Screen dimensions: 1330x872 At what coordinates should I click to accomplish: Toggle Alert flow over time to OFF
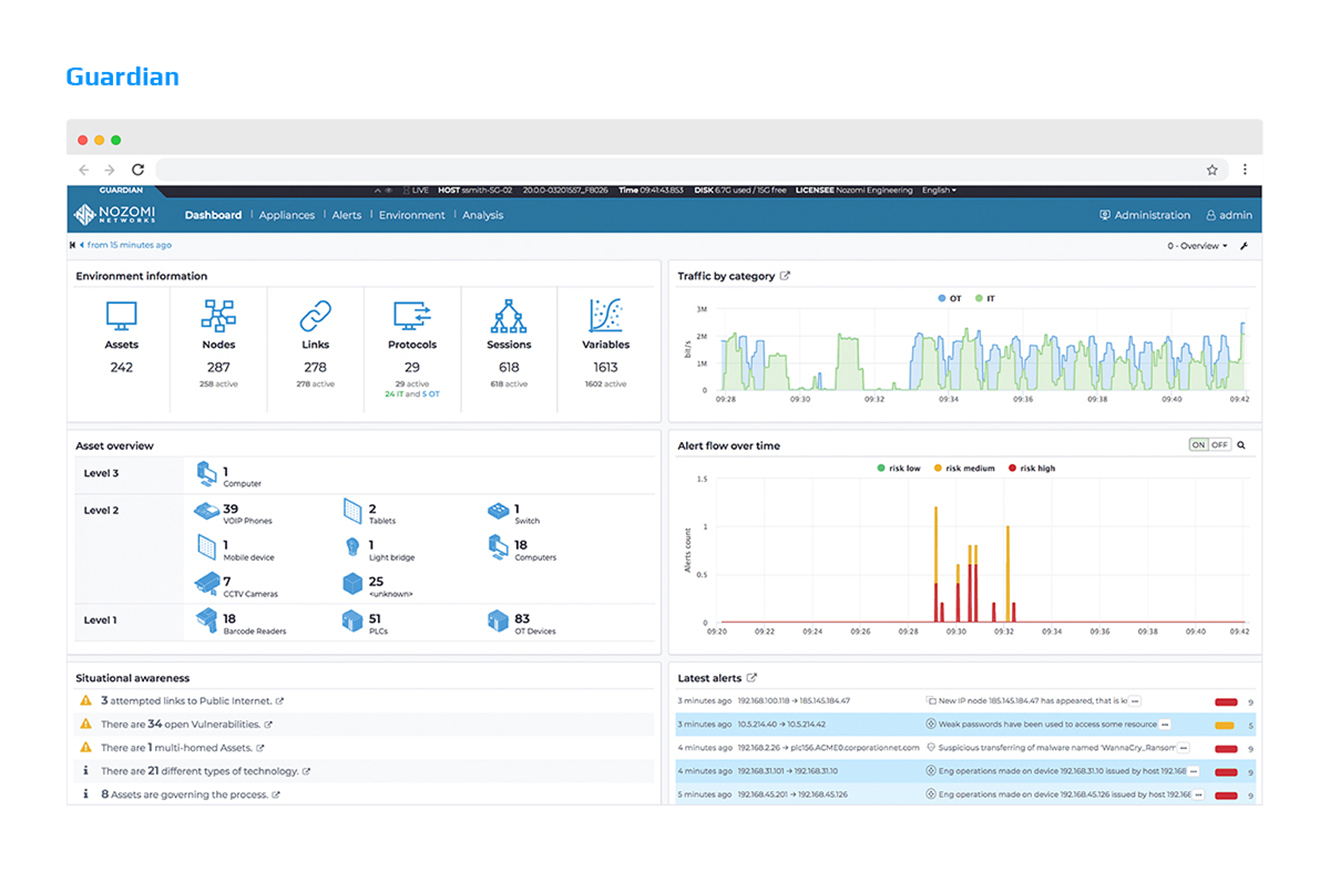(x=1221, y=444)
